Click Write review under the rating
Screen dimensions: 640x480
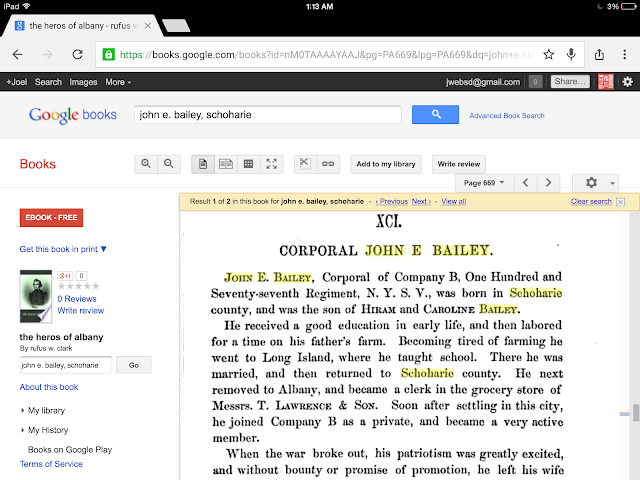[81, 311]
